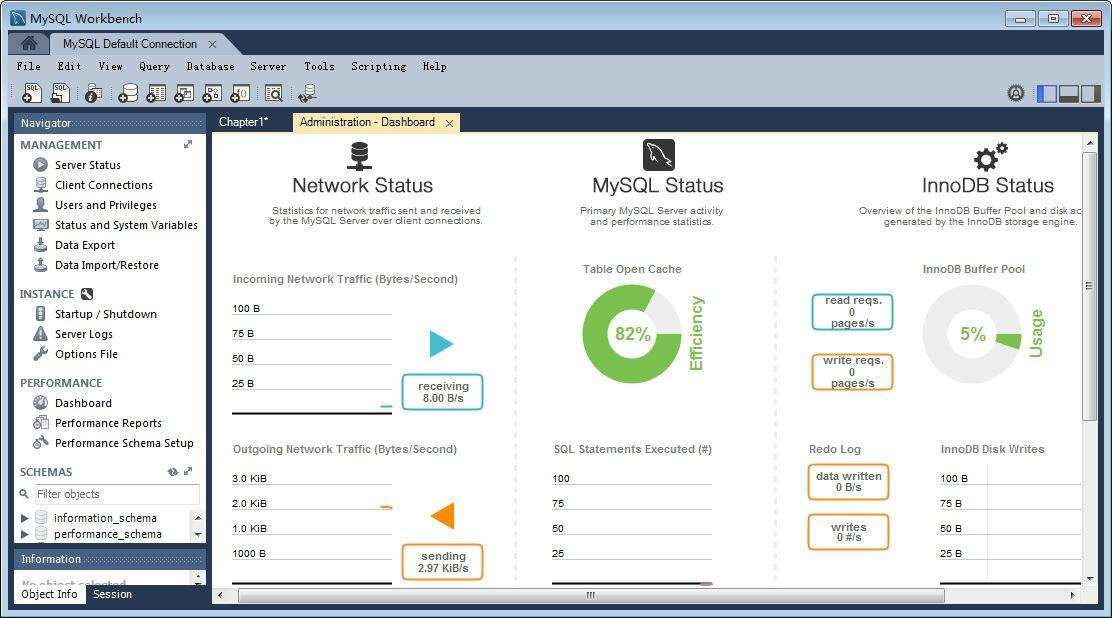
Task: Close the Administration - Dashboard tab
Action: tap(449, 123)
